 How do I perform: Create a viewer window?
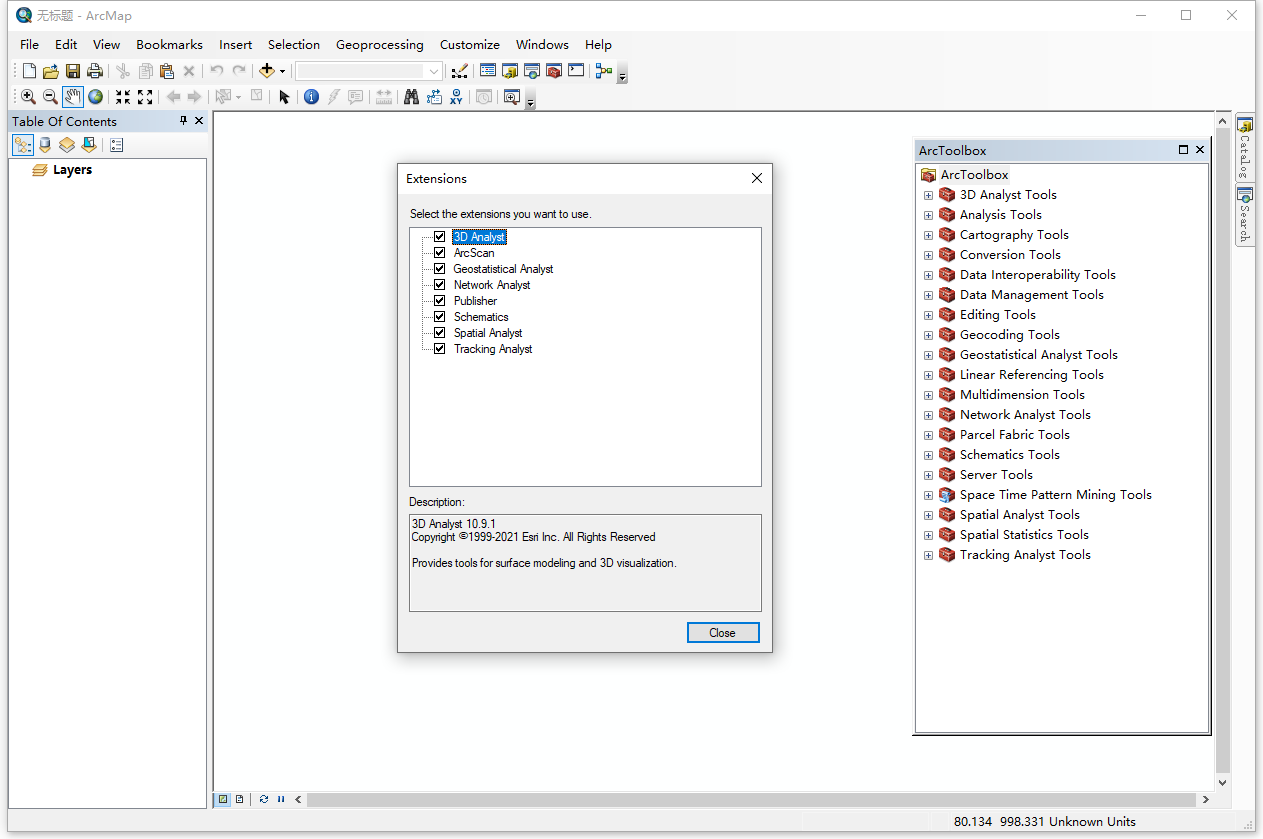tap(512, 97)
